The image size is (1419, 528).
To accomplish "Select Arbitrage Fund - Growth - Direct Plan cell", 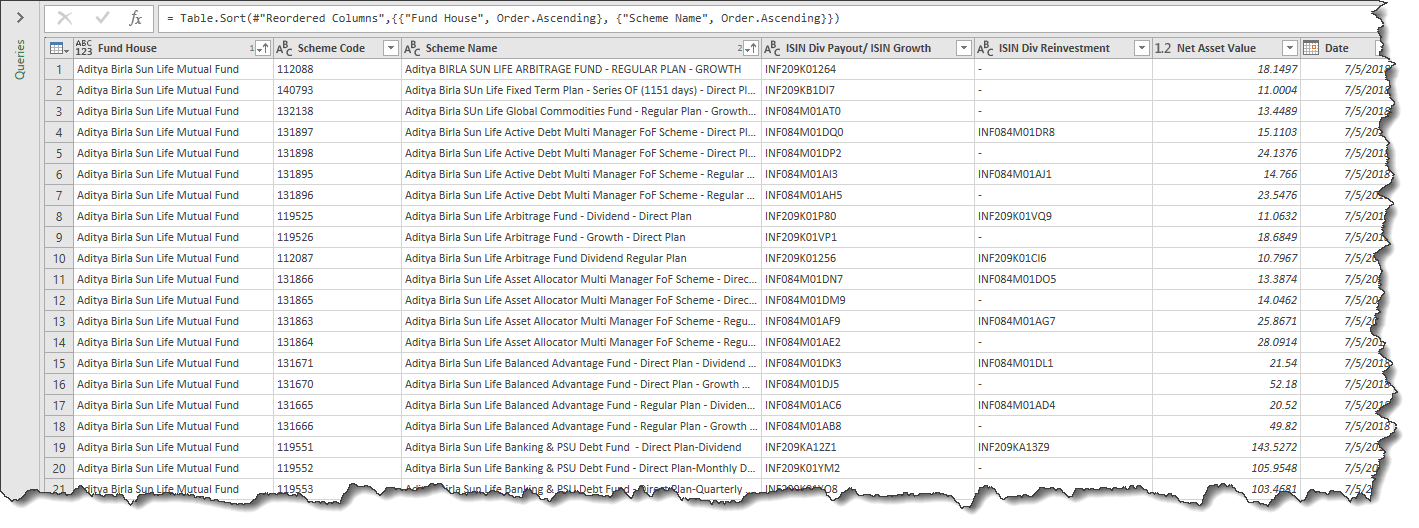I will 581,237.
